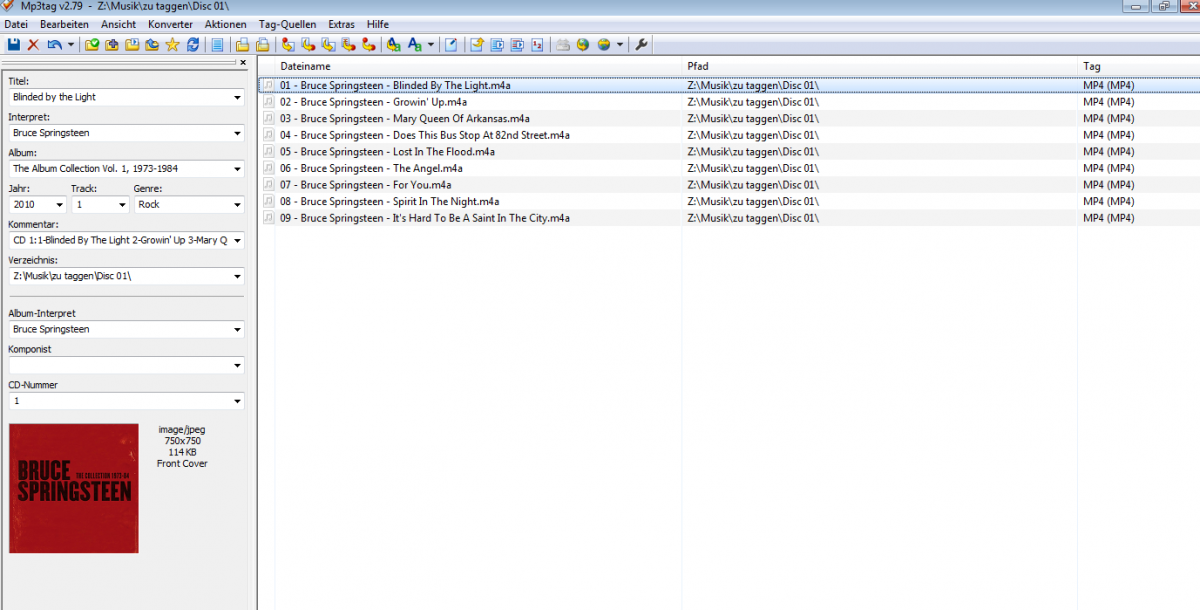Expand the Genre dropdown
This screenshot has height=610, width=1200.
click(238, 204)
